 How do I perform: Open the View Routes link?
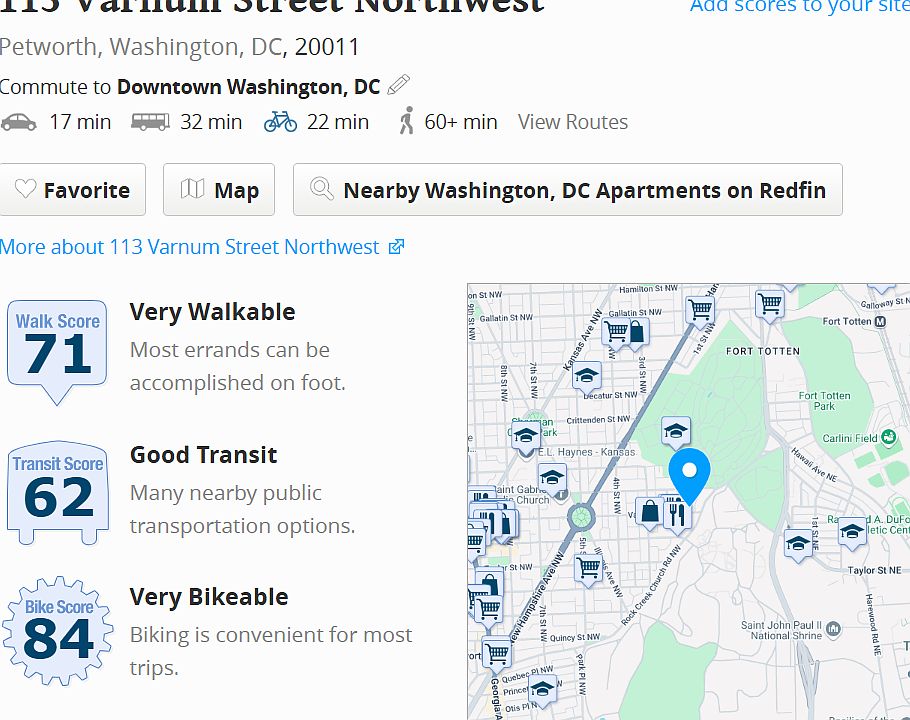point(573,122)
